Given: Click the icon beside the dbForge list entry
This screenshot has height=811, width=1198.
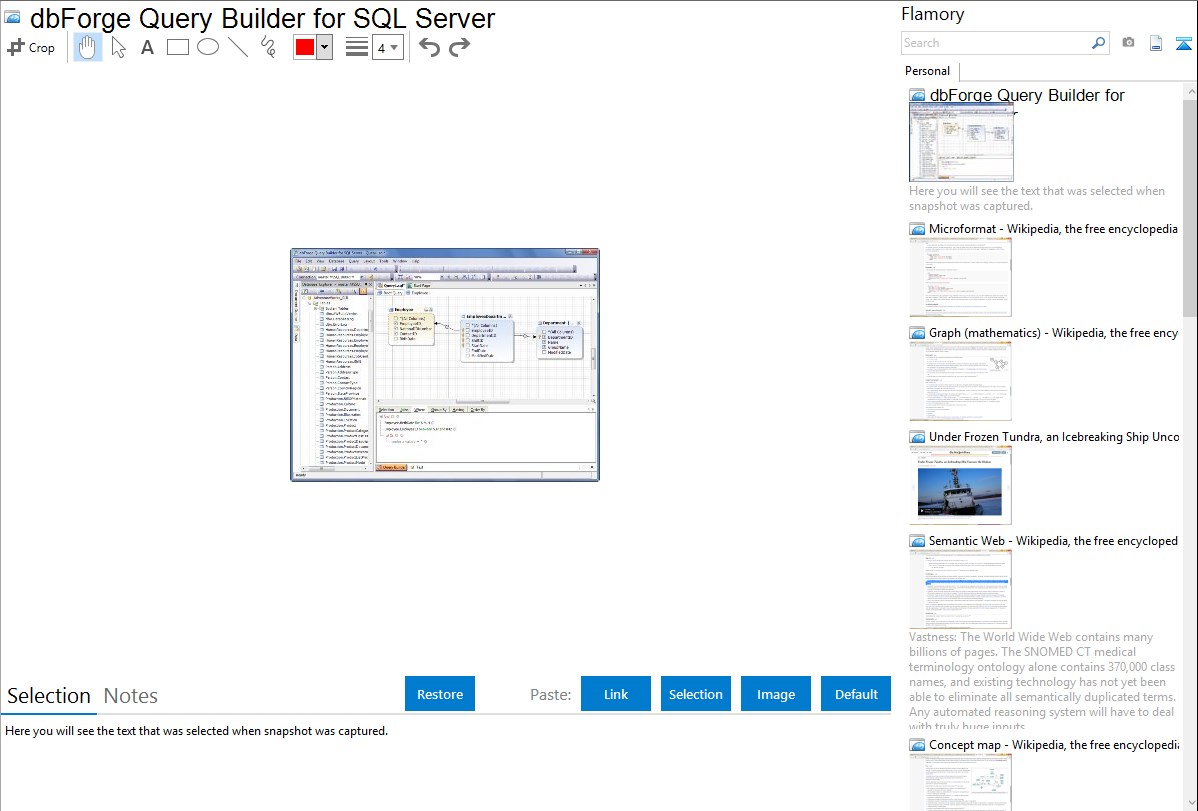Looking at the screenshot, I should click(917, 96).
